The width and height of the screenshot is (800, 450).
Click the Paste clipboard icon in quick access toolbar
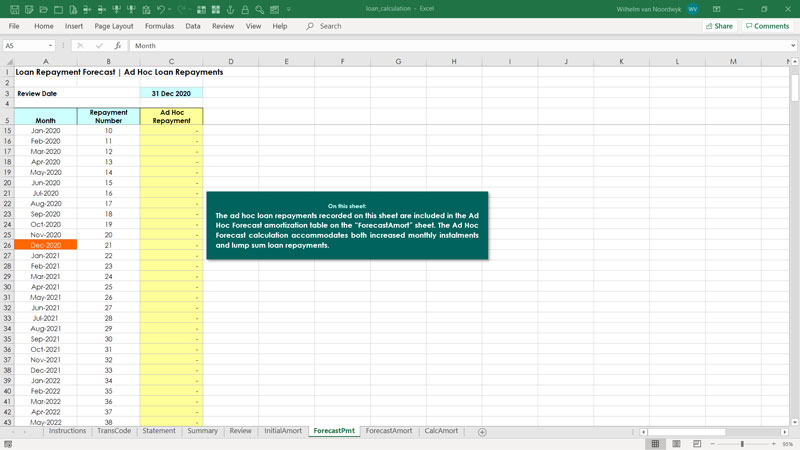point(146,9)
